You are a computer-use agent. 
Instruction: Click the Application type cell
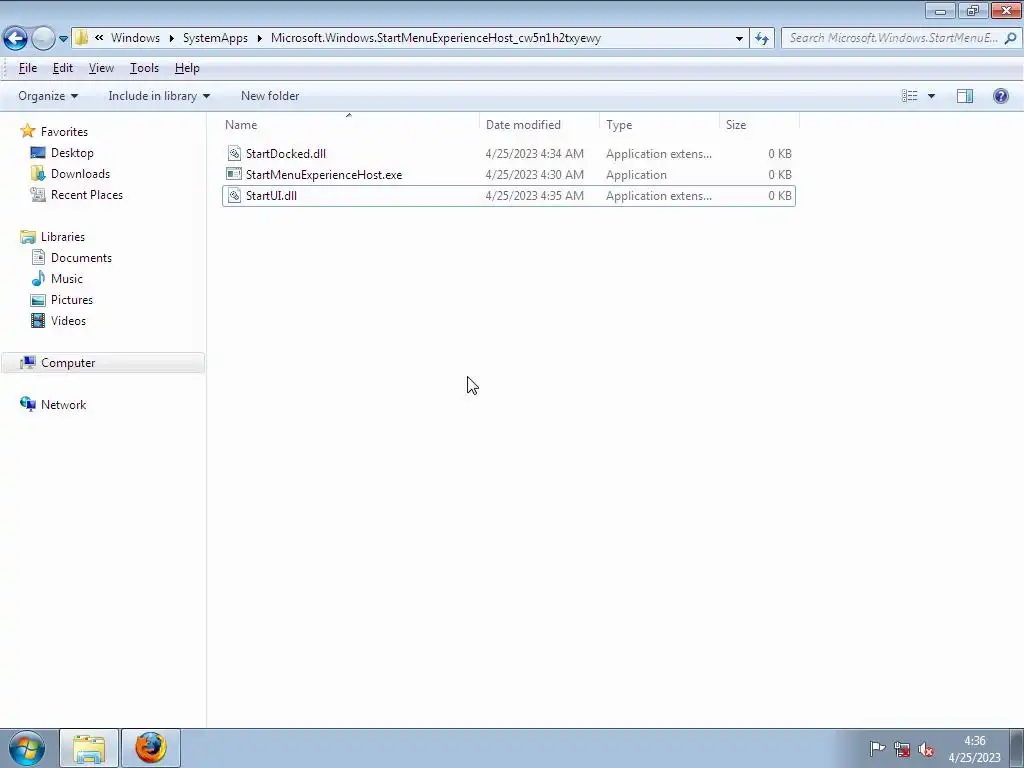pyautogui.click(x=636, y=174)
